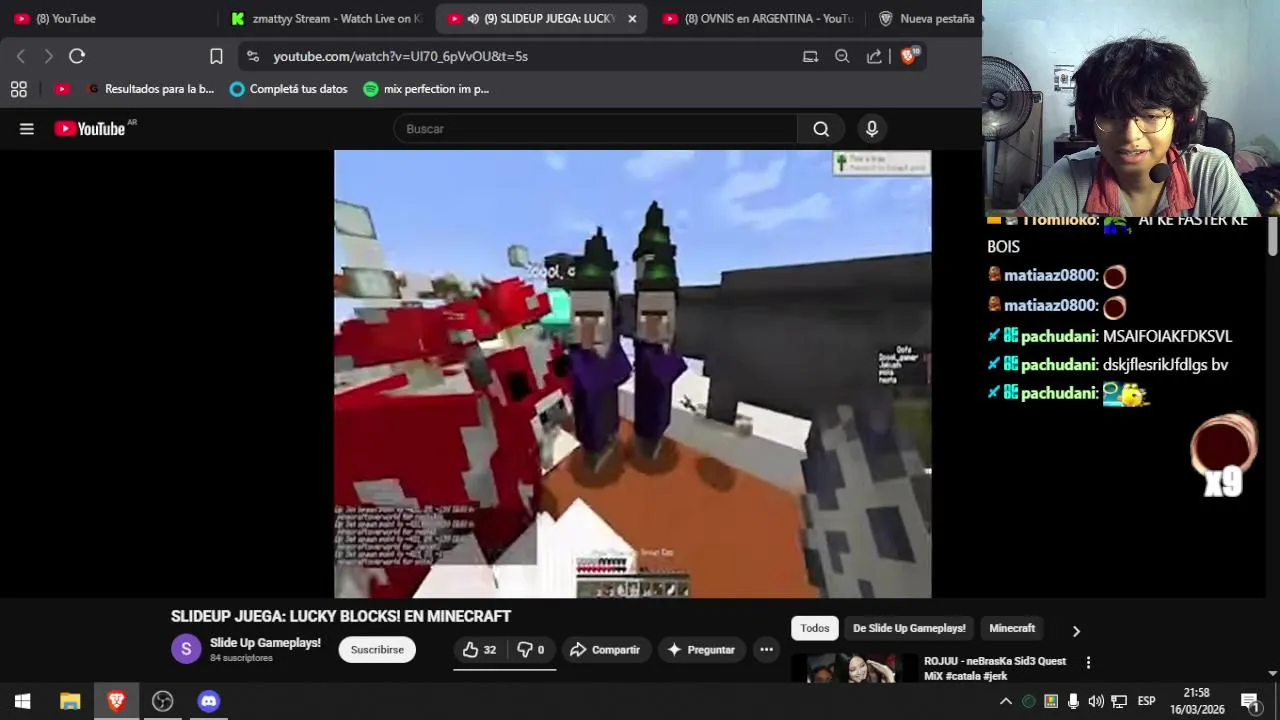Open the zoom magnifier in address bar

click(x=842, y=57)
